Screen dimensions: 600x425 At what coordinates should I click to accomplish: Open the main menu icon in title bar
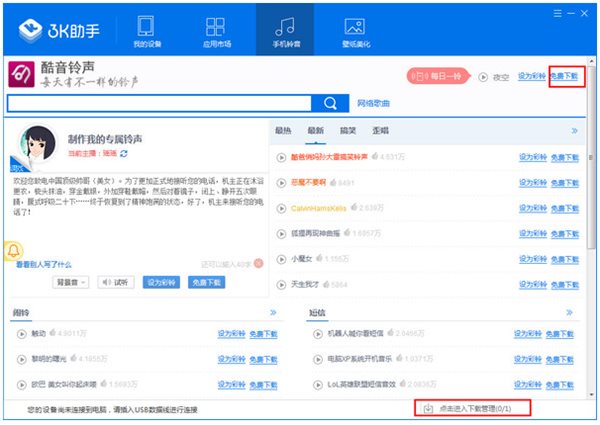(x=558, y=14)
